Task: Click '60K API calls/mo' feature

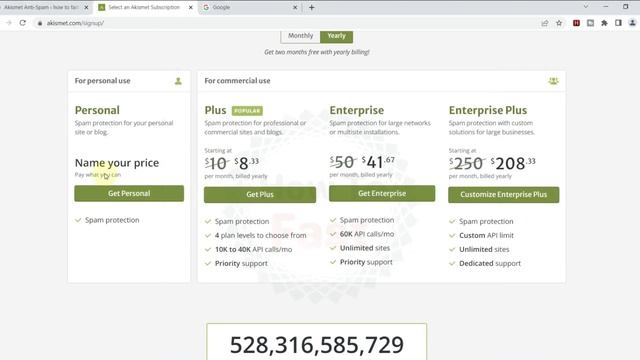Action: pos(367,234)
